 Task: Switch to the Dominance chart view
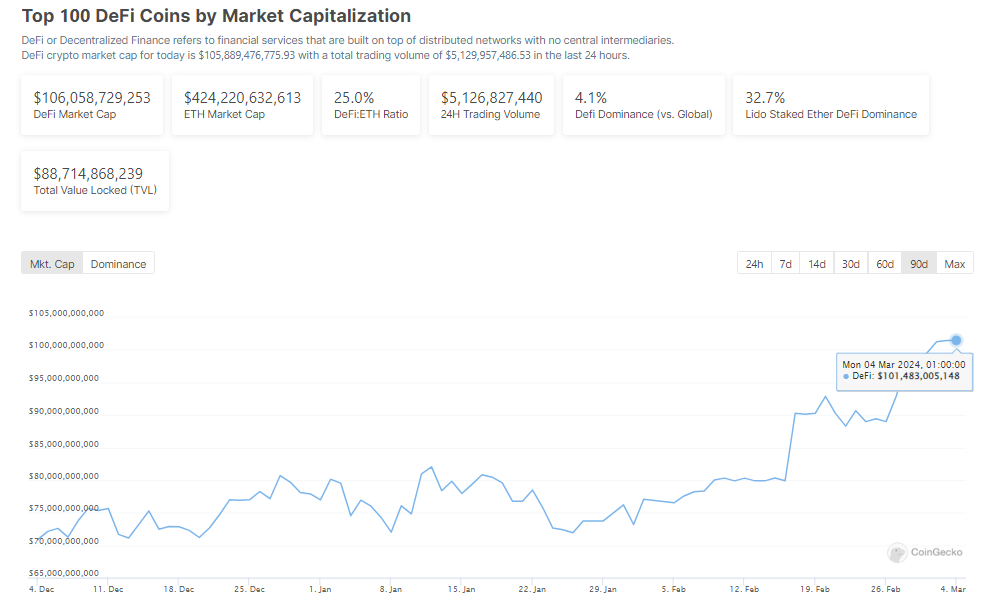pos(118,264)
